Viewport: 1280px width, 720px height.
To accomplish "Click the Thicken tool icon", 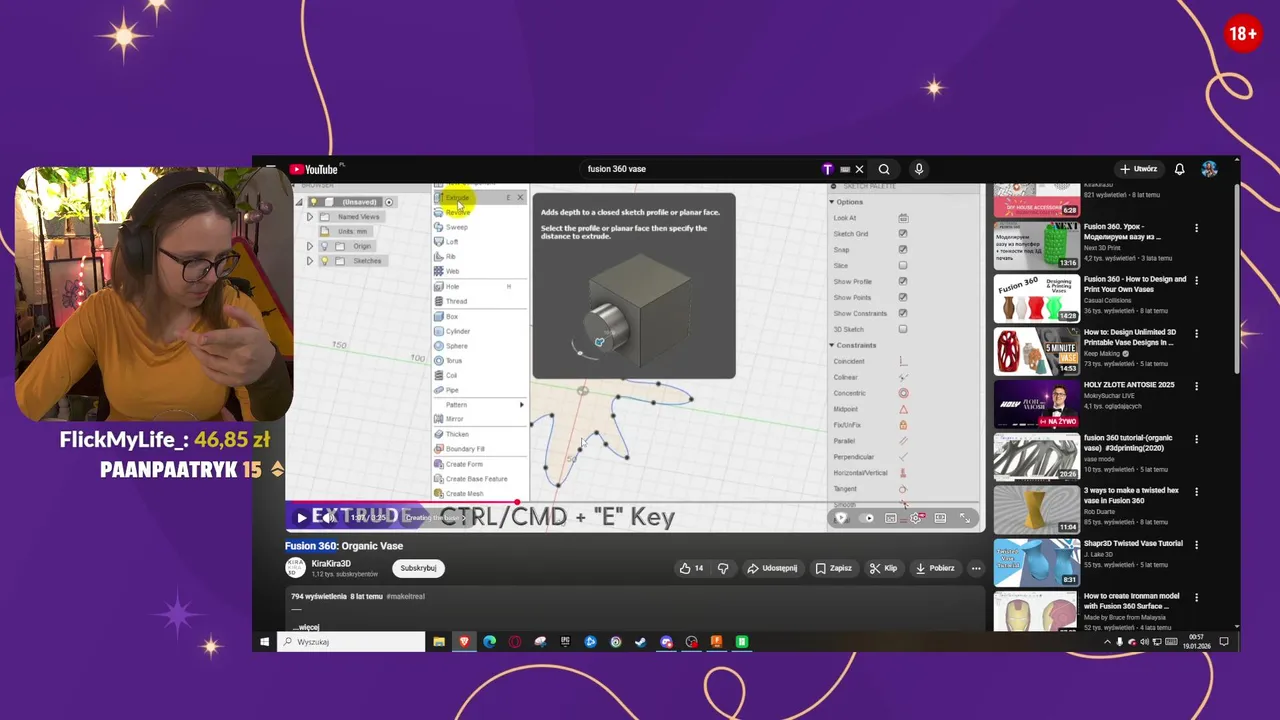I will tap(438, 434).
